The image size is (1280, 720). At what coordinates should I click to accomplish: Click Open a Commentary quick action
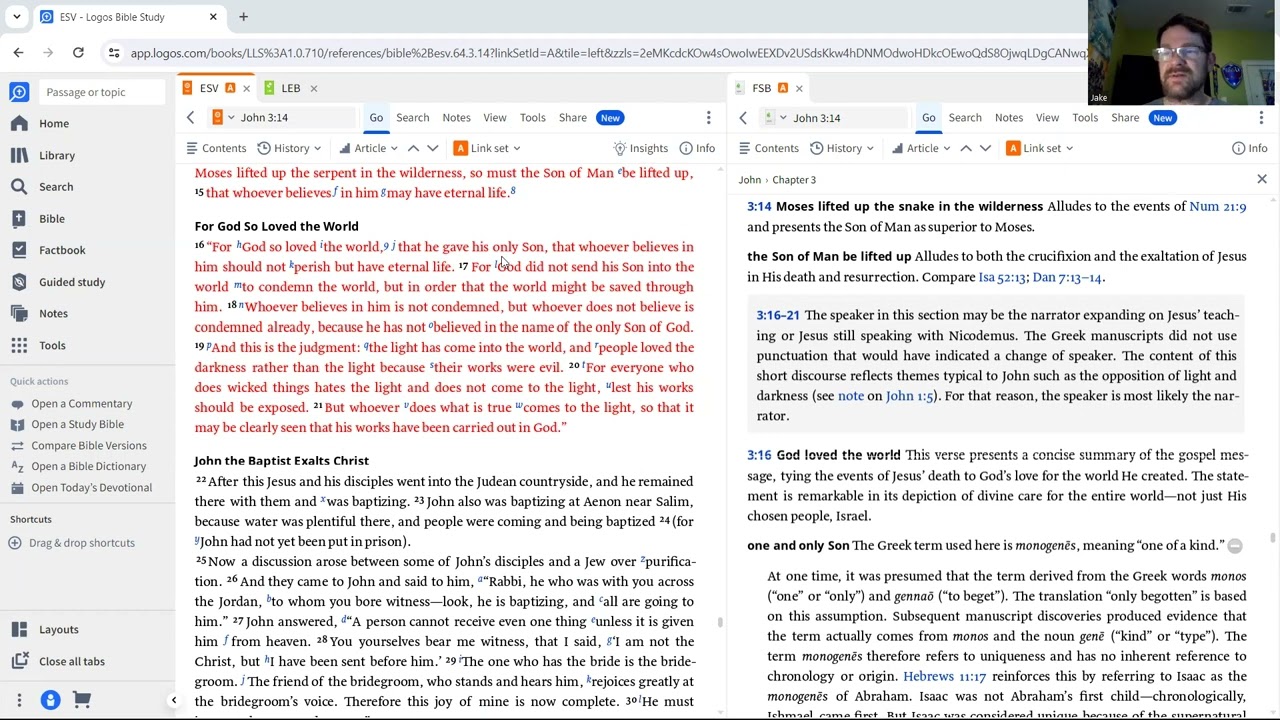[x=82, y=404]
